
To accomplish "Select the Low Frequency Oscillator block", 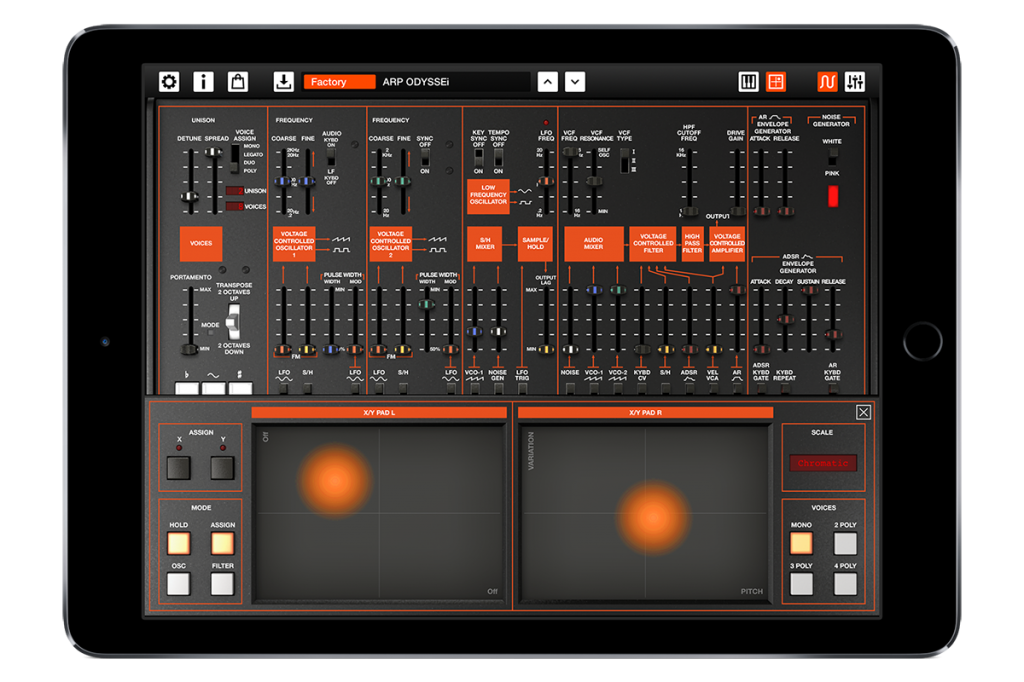I will click(488, 196).
